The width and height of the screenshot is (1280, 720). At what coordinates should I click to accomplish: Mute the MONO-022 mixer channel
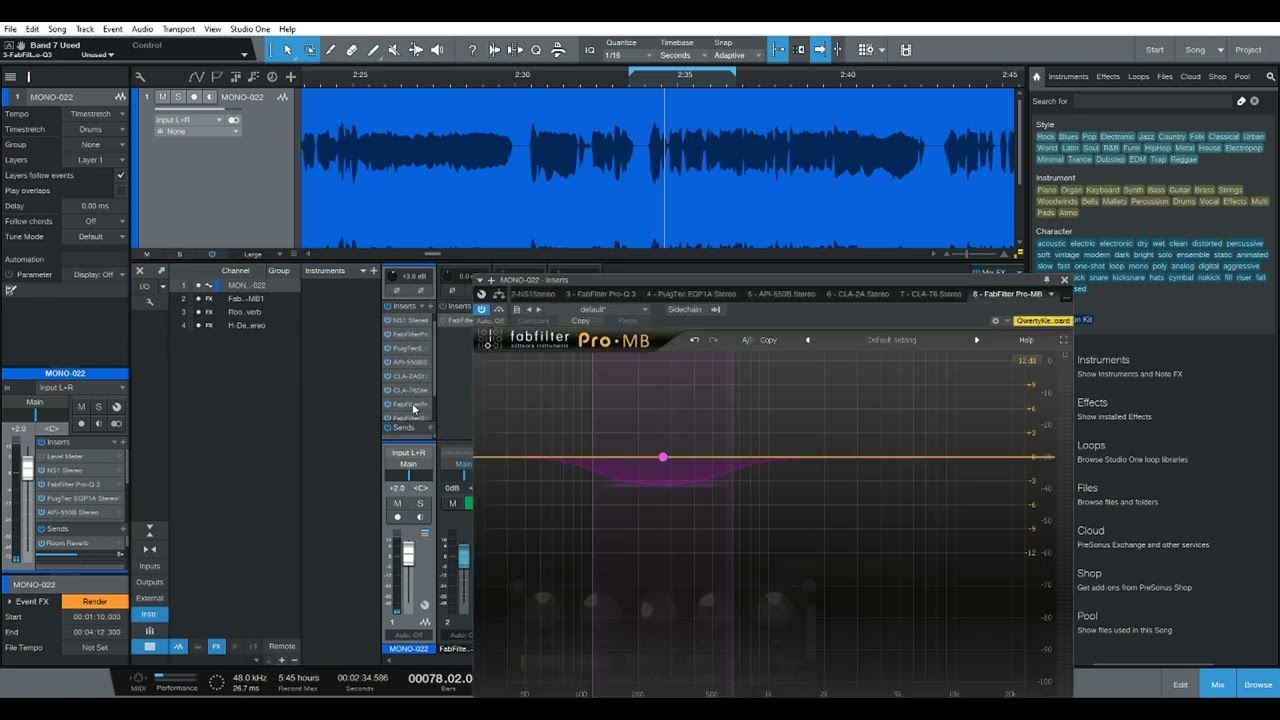[397, 503]
